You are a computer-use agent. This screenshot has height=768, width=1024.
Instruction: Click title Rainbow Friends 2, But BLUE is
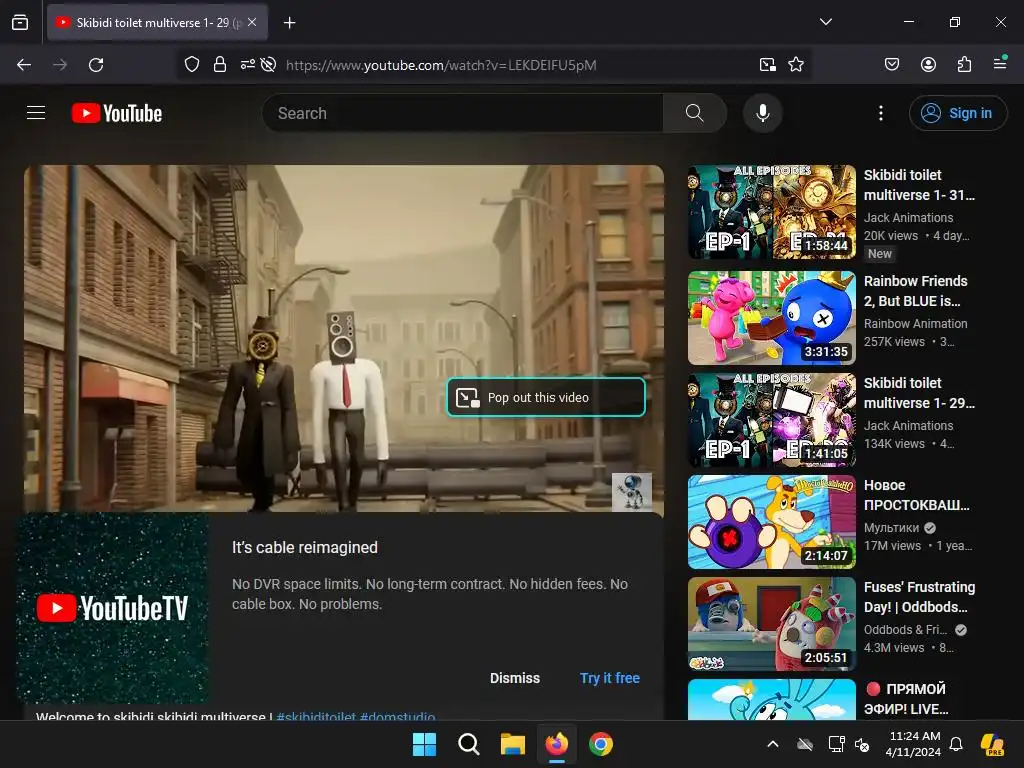pyautogui.click(x=916, y=291)
